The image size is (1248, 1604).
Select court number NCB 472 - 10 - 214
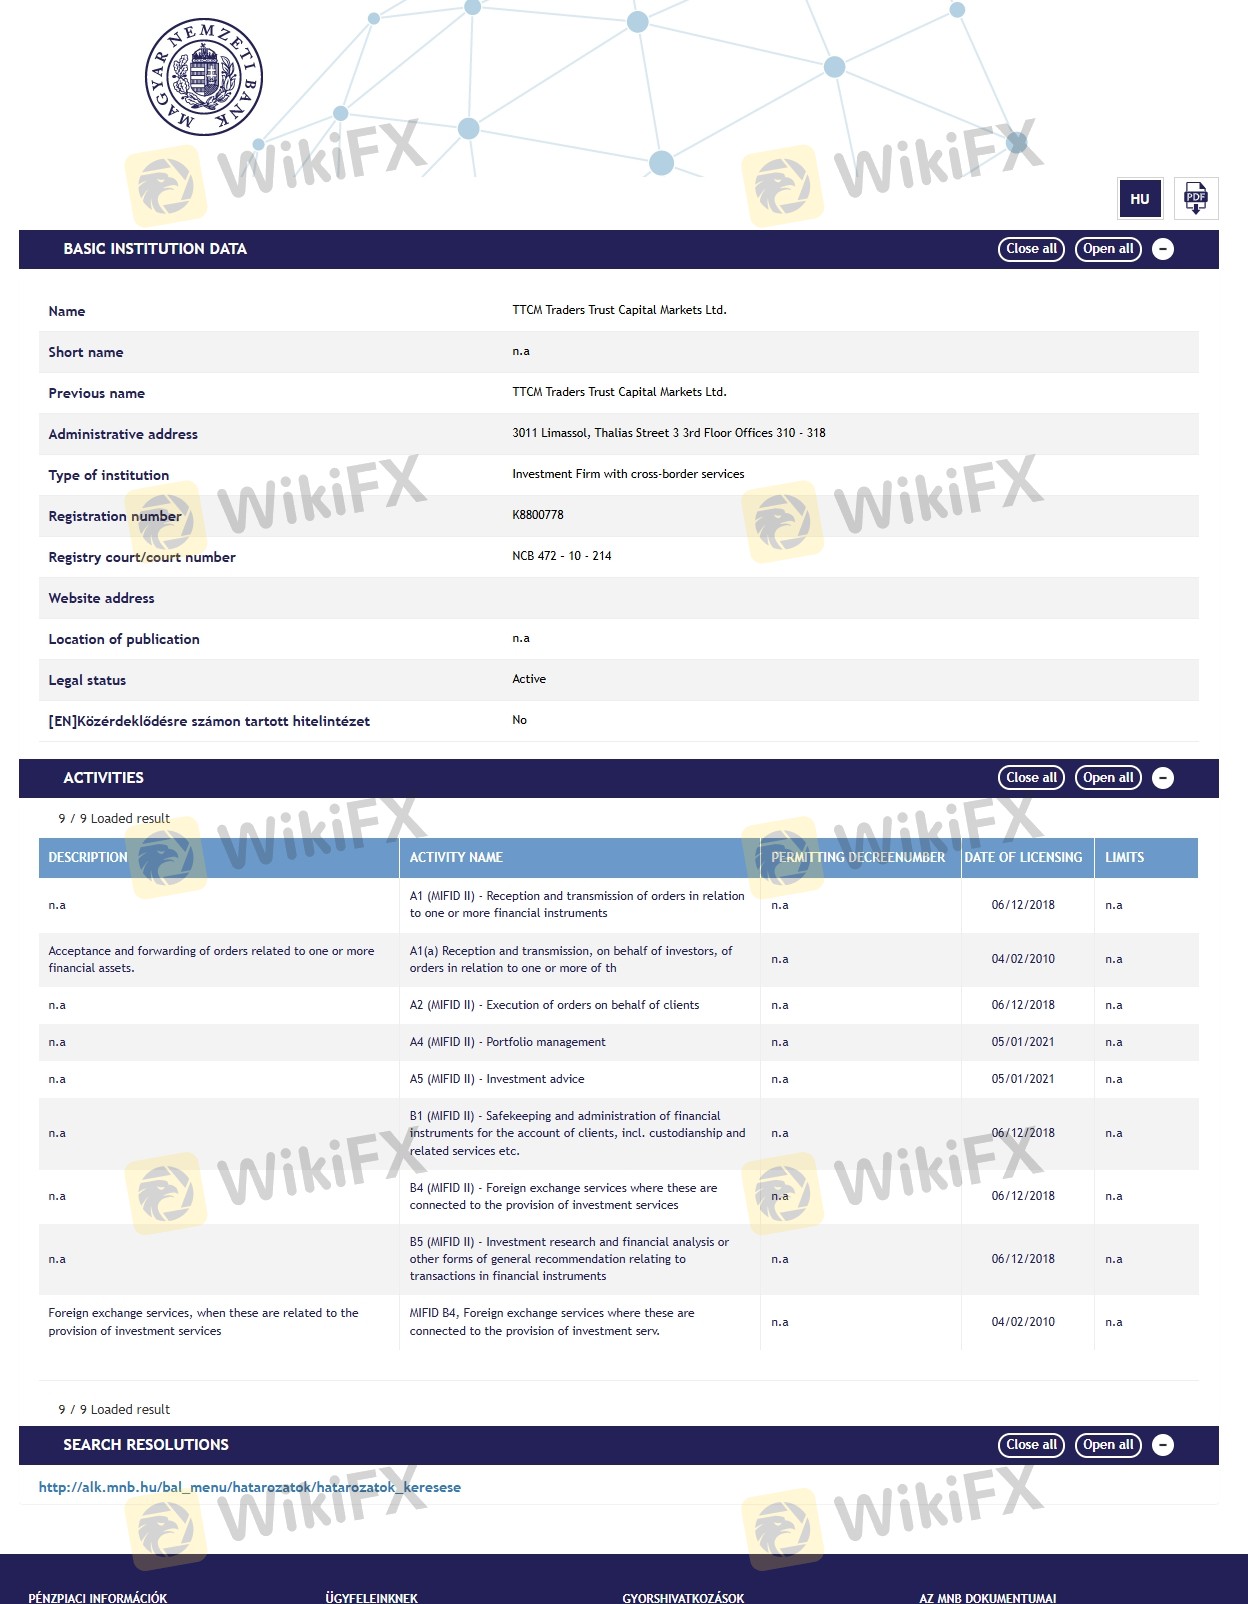[562, 556]
